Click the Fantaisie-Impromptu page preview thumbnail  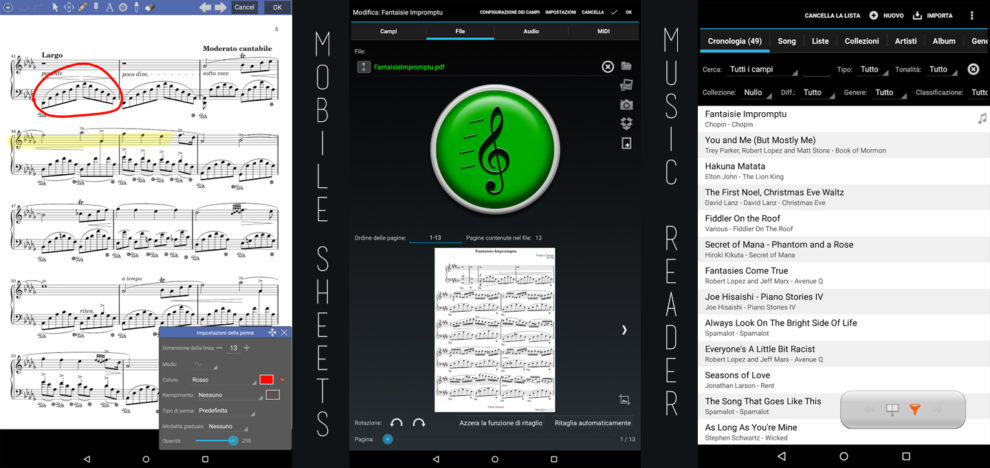[x=494, y=330]
